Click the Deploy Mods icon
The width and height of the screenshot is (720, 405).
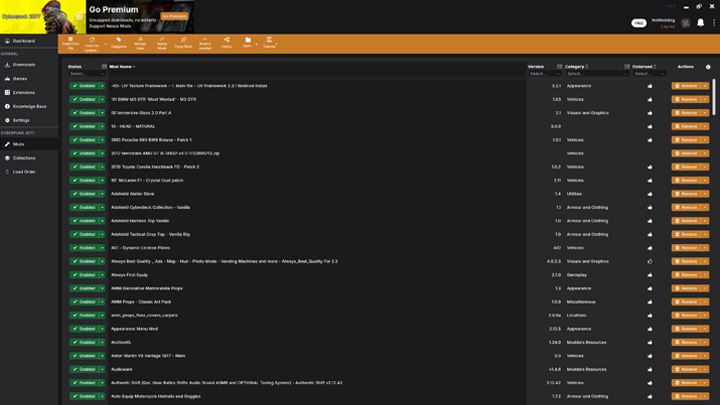coord(162,42)
